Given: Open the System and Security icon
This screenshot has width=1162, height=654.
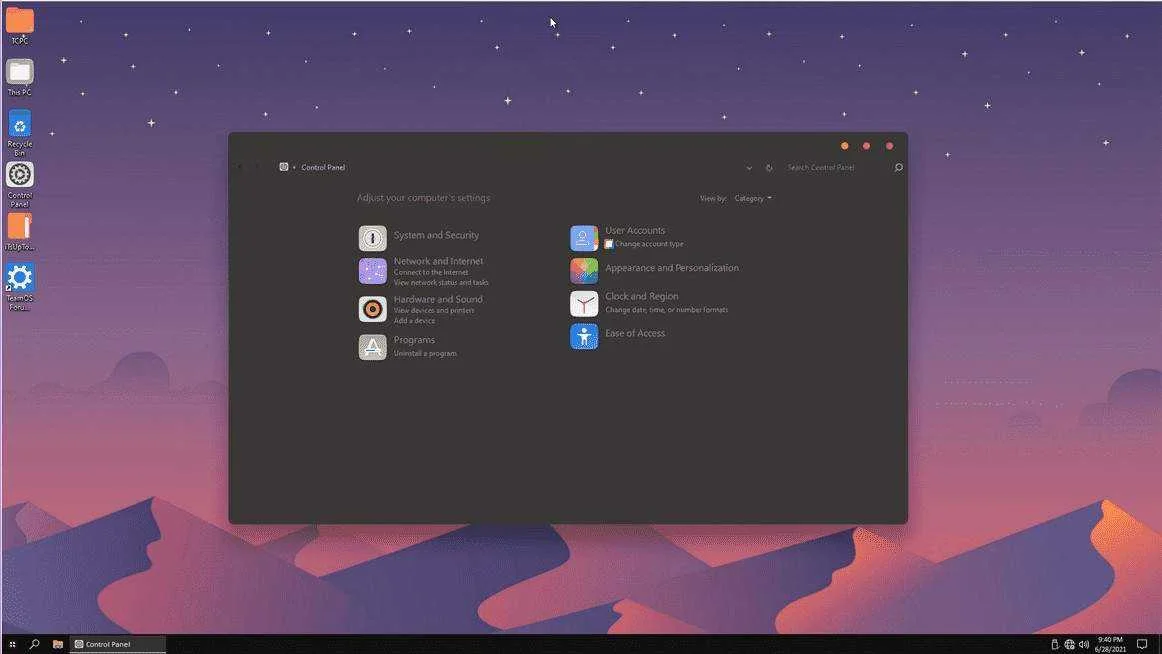Looking at the screenshot, I should point(373,238).
